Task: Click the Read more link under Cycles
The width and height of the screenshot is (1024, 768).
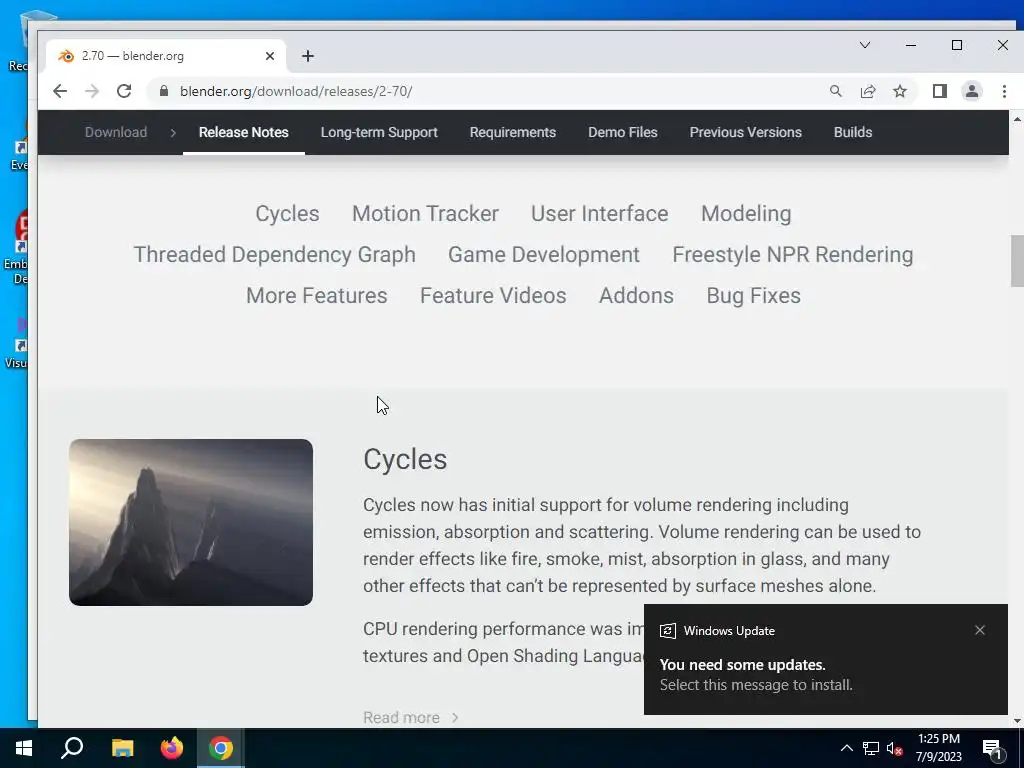Action: 411,717
